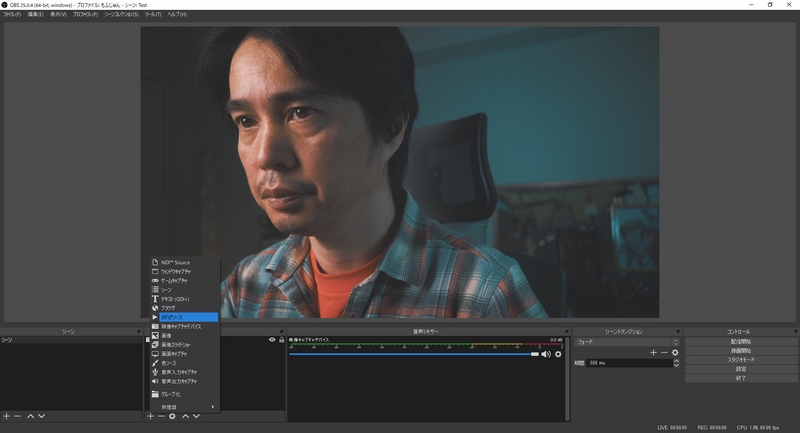Mute the video capture device audio
This screenshot has width=800, height=433.
click(x=546, y=354)
